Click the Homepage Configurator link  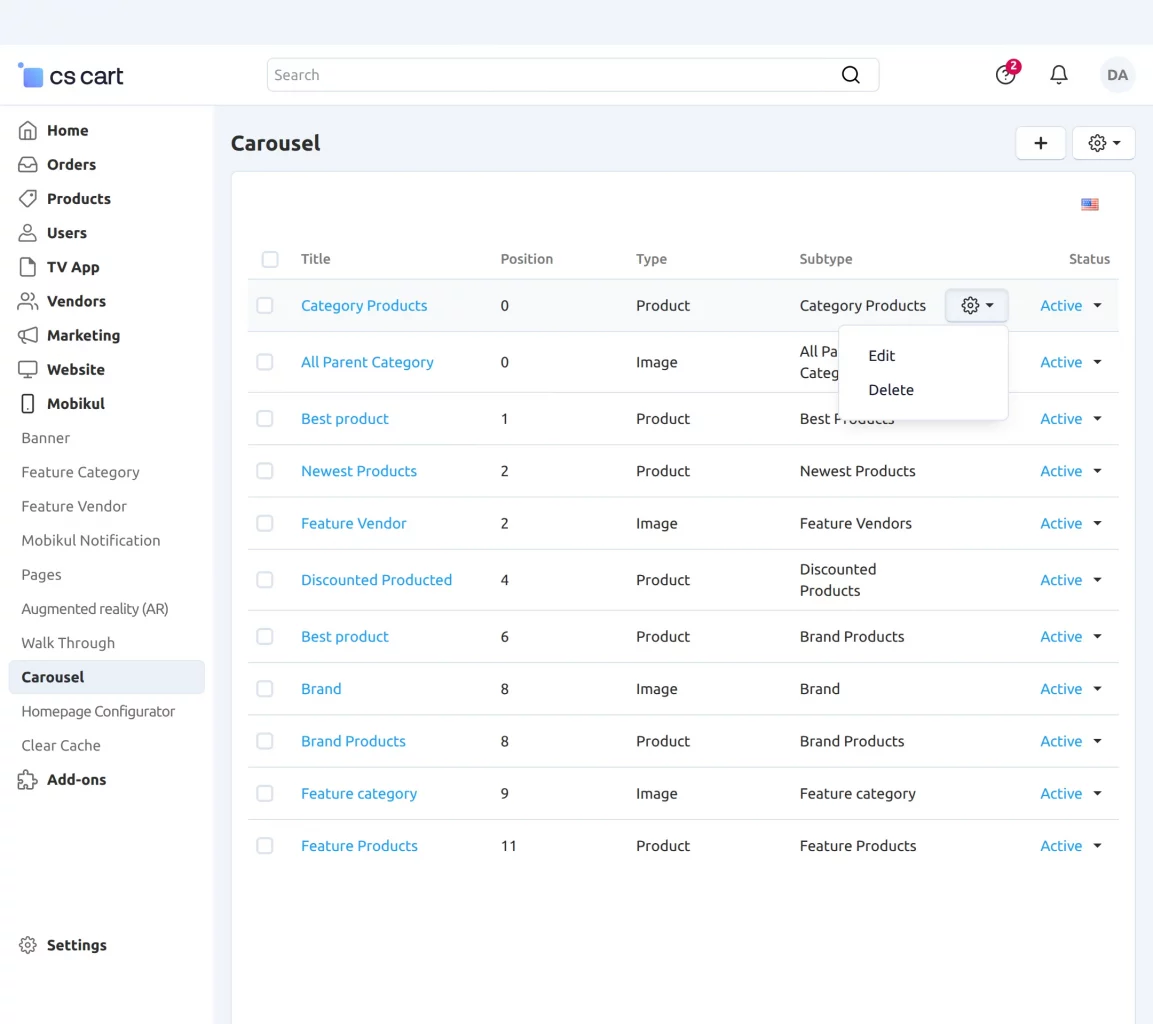point(97,711)
